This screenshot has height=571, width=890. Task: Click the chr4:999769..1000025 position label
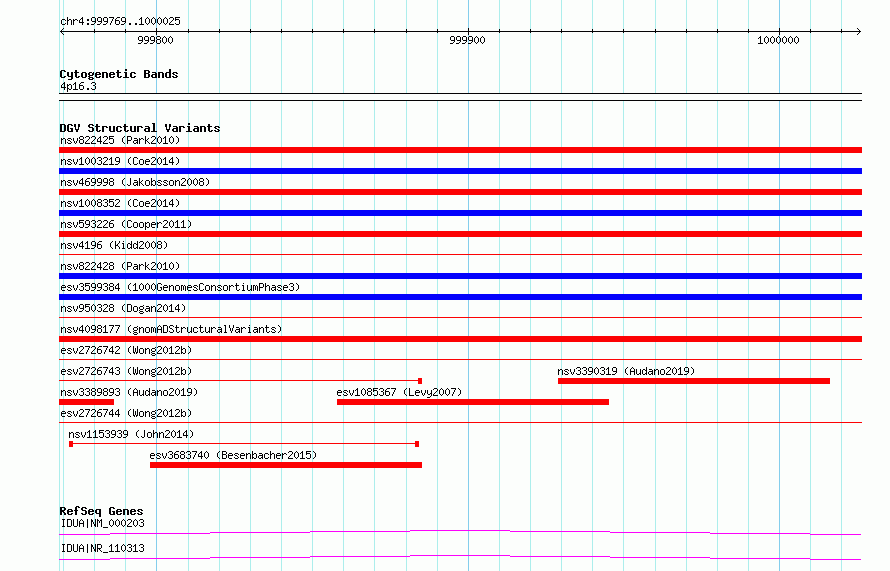pyautogui.click(x=120, y=21)
